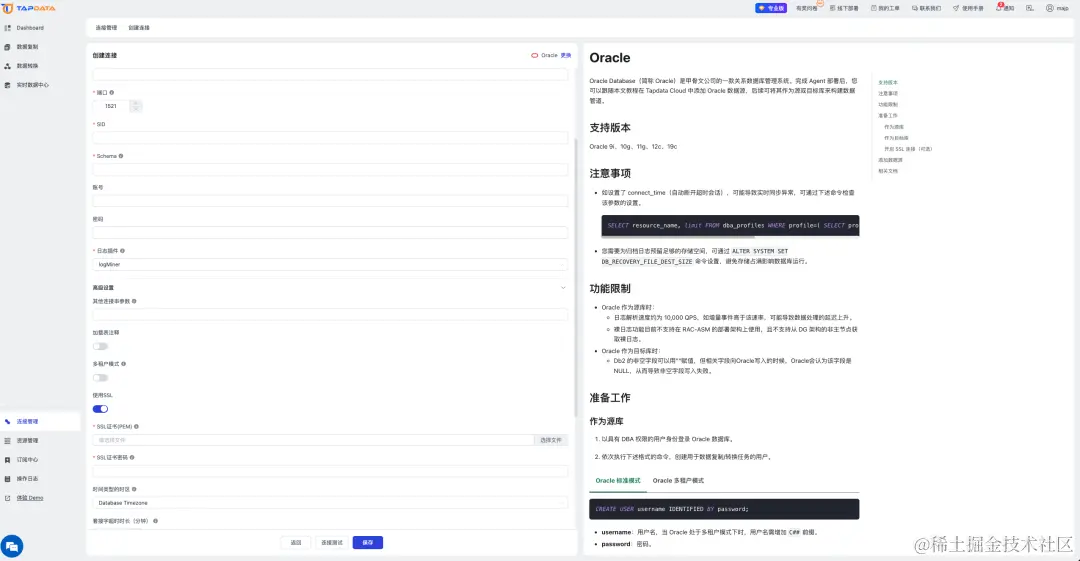This screenshot has height=561, width=1080.
Task: Focus the 密码 input field
Action: pos(330,233)
